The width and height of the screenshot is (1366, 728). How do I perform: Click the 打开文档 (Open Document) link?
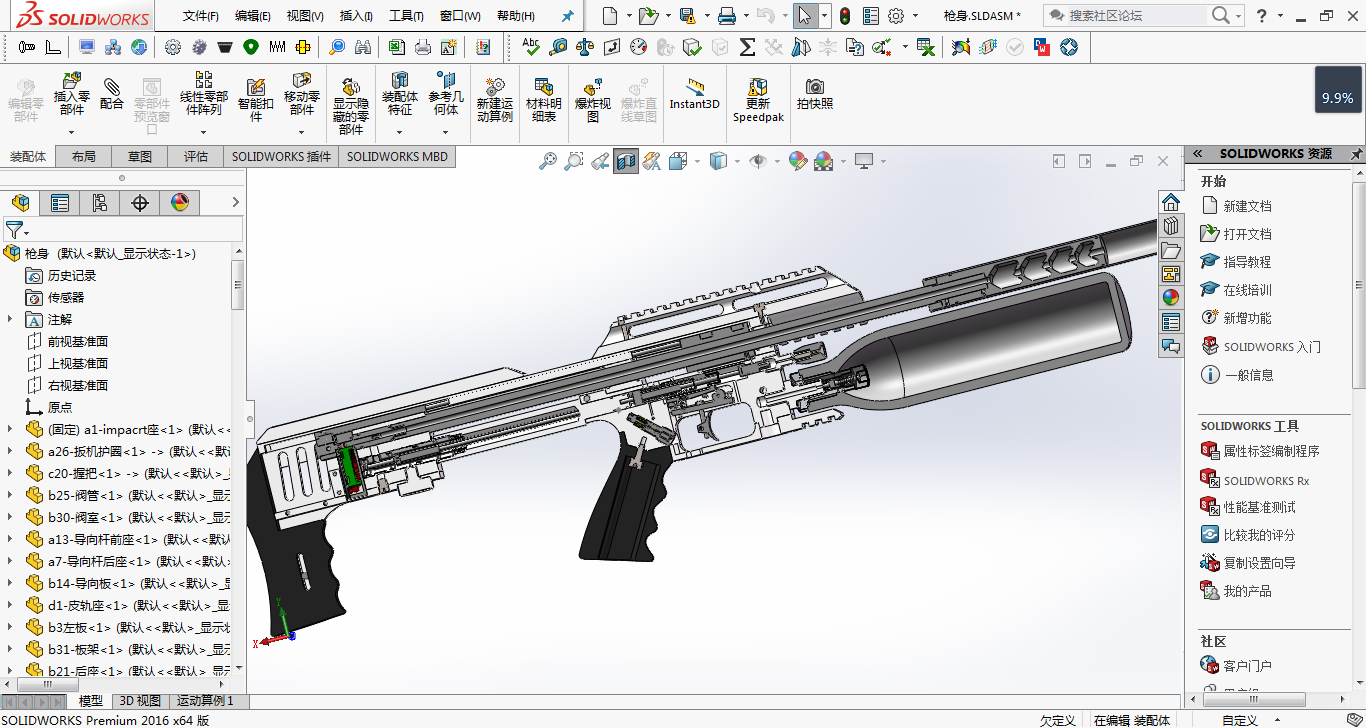(1248, 234)
